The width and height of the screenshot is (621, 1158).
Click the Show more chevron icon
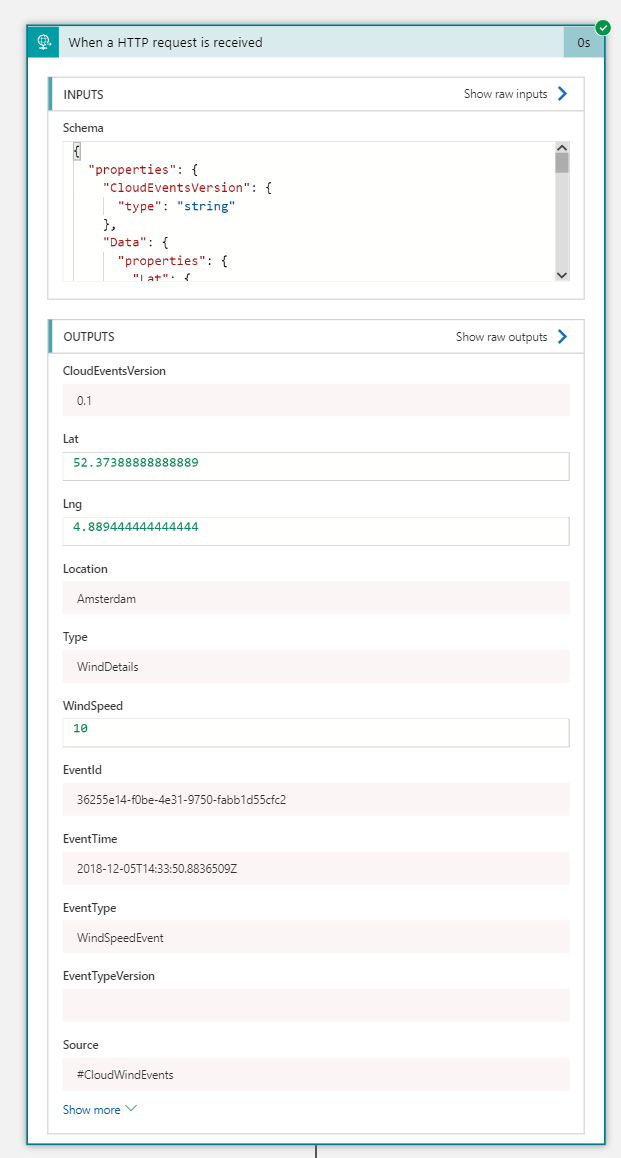[131, 1109]
